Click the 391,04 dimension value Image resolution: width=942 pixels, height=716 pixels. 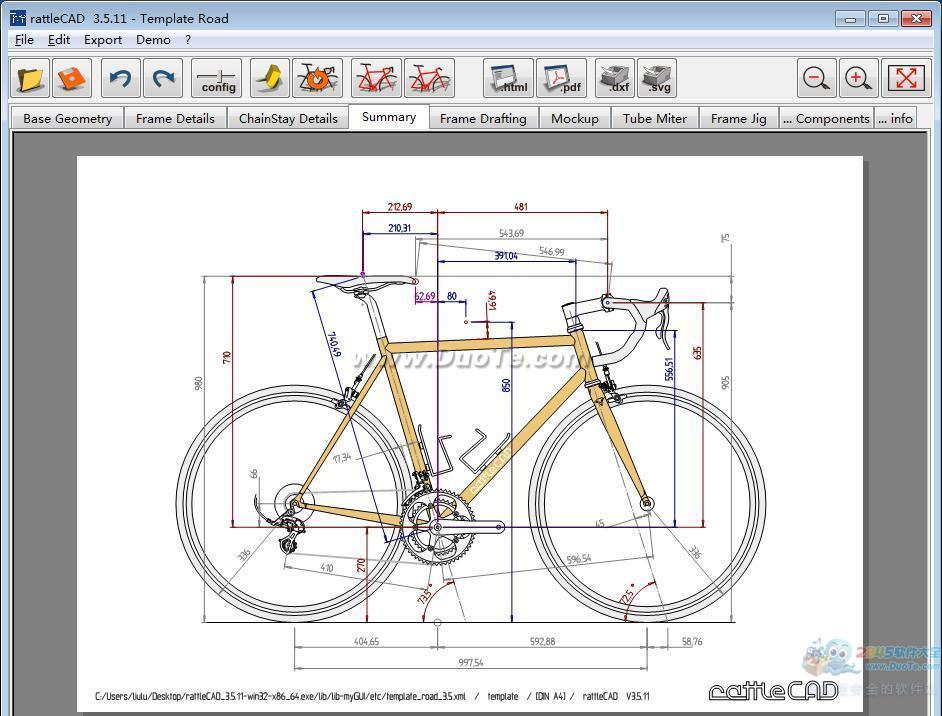point(506,256)
